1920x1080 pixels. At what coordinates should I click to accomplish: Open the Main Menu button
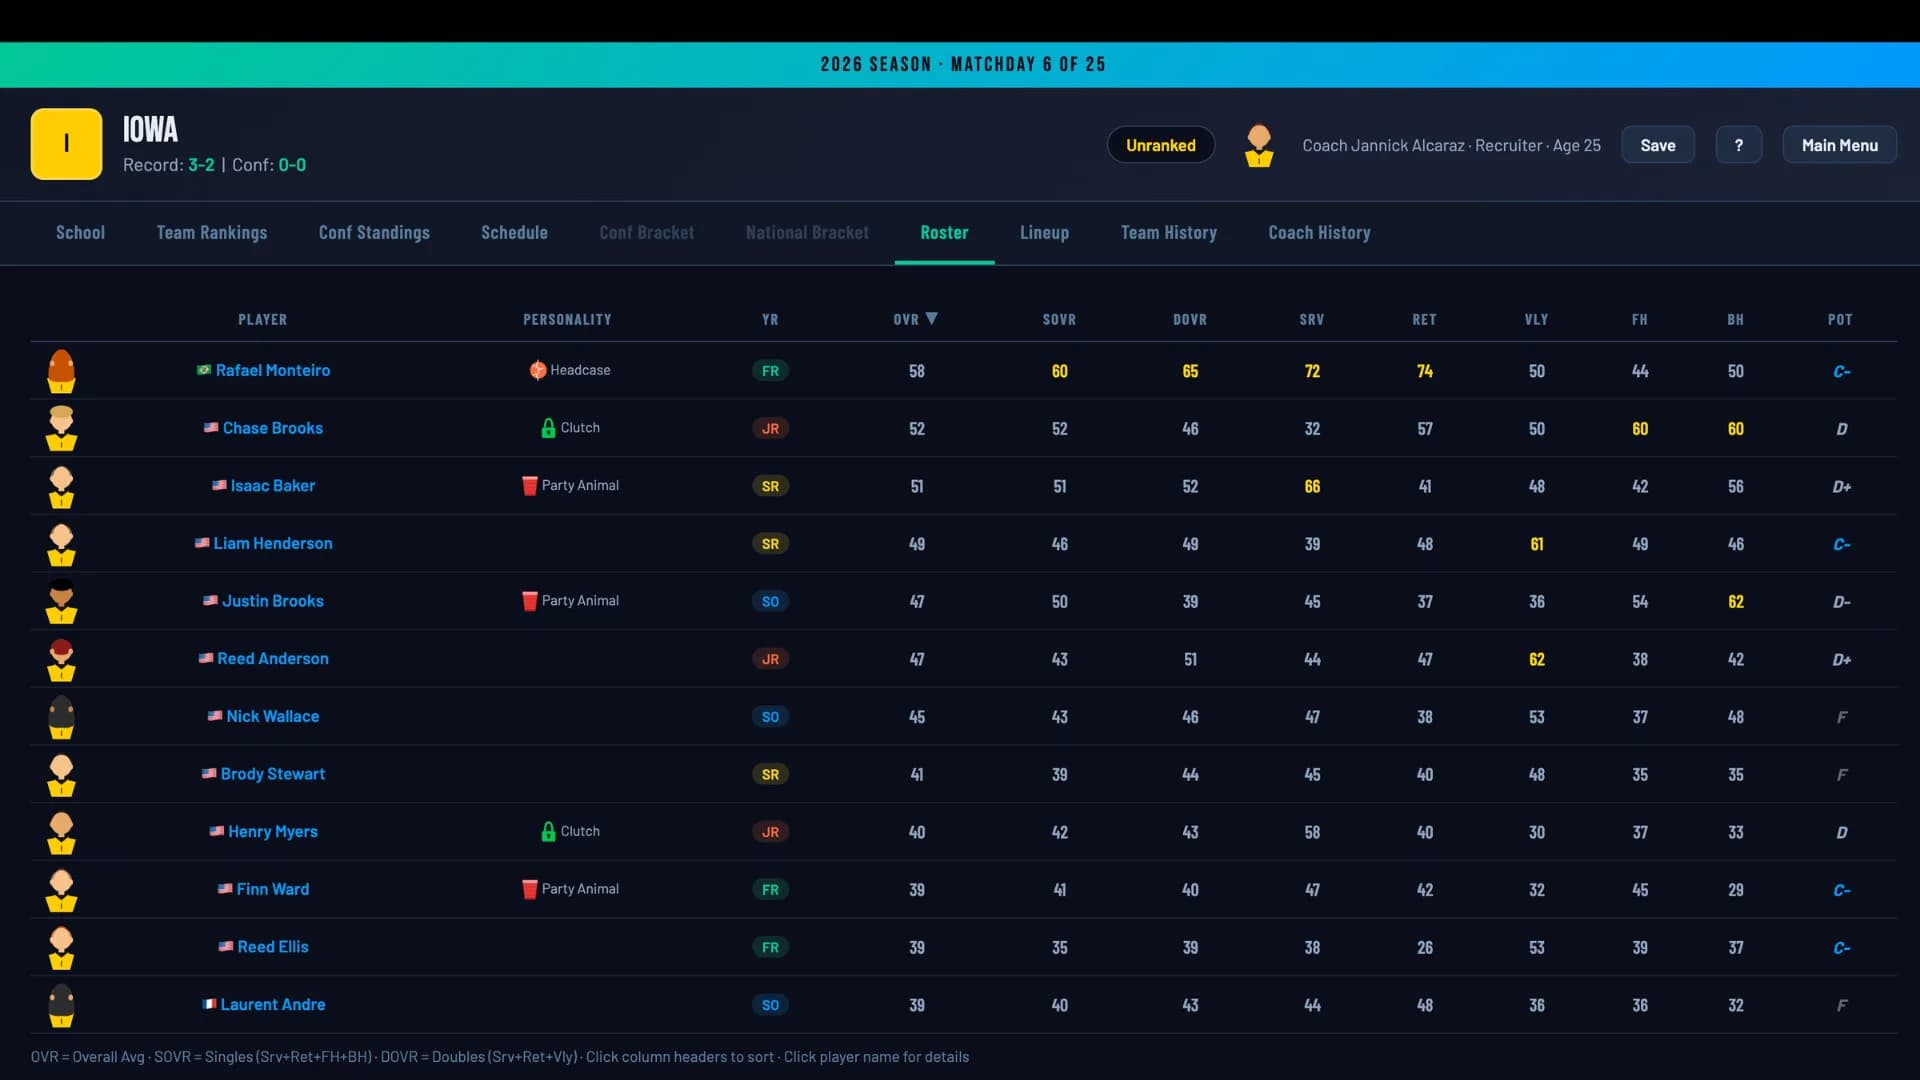click(x=1840, y=145)
